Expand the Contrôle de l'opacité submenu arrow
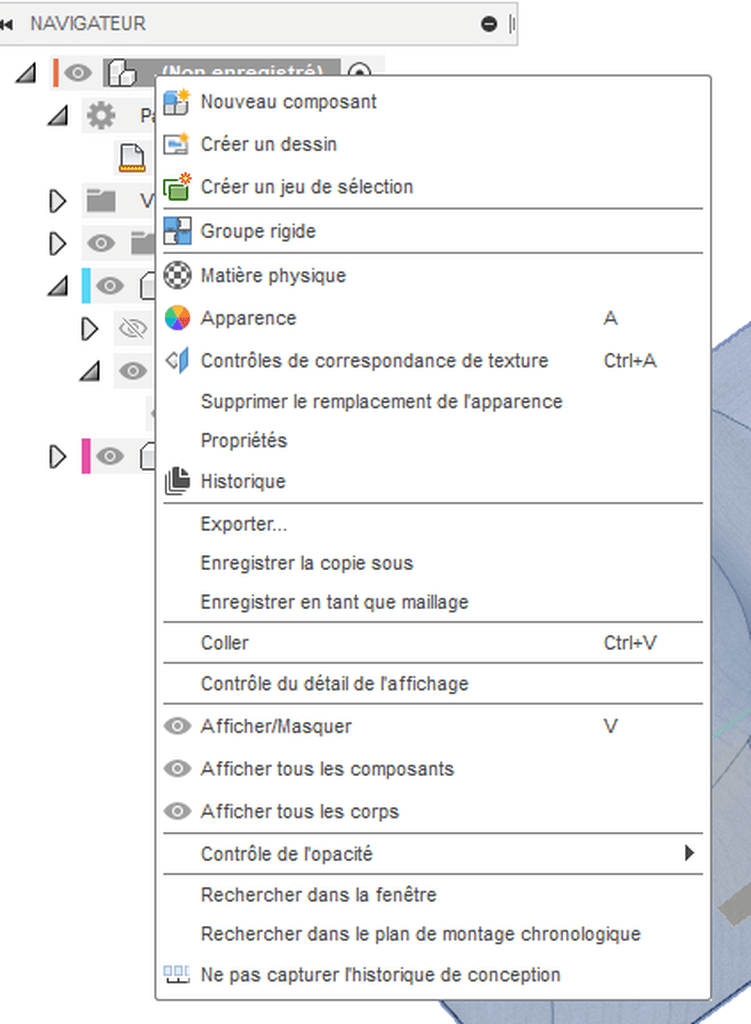The image size is (751, 1024). [689, 853]
